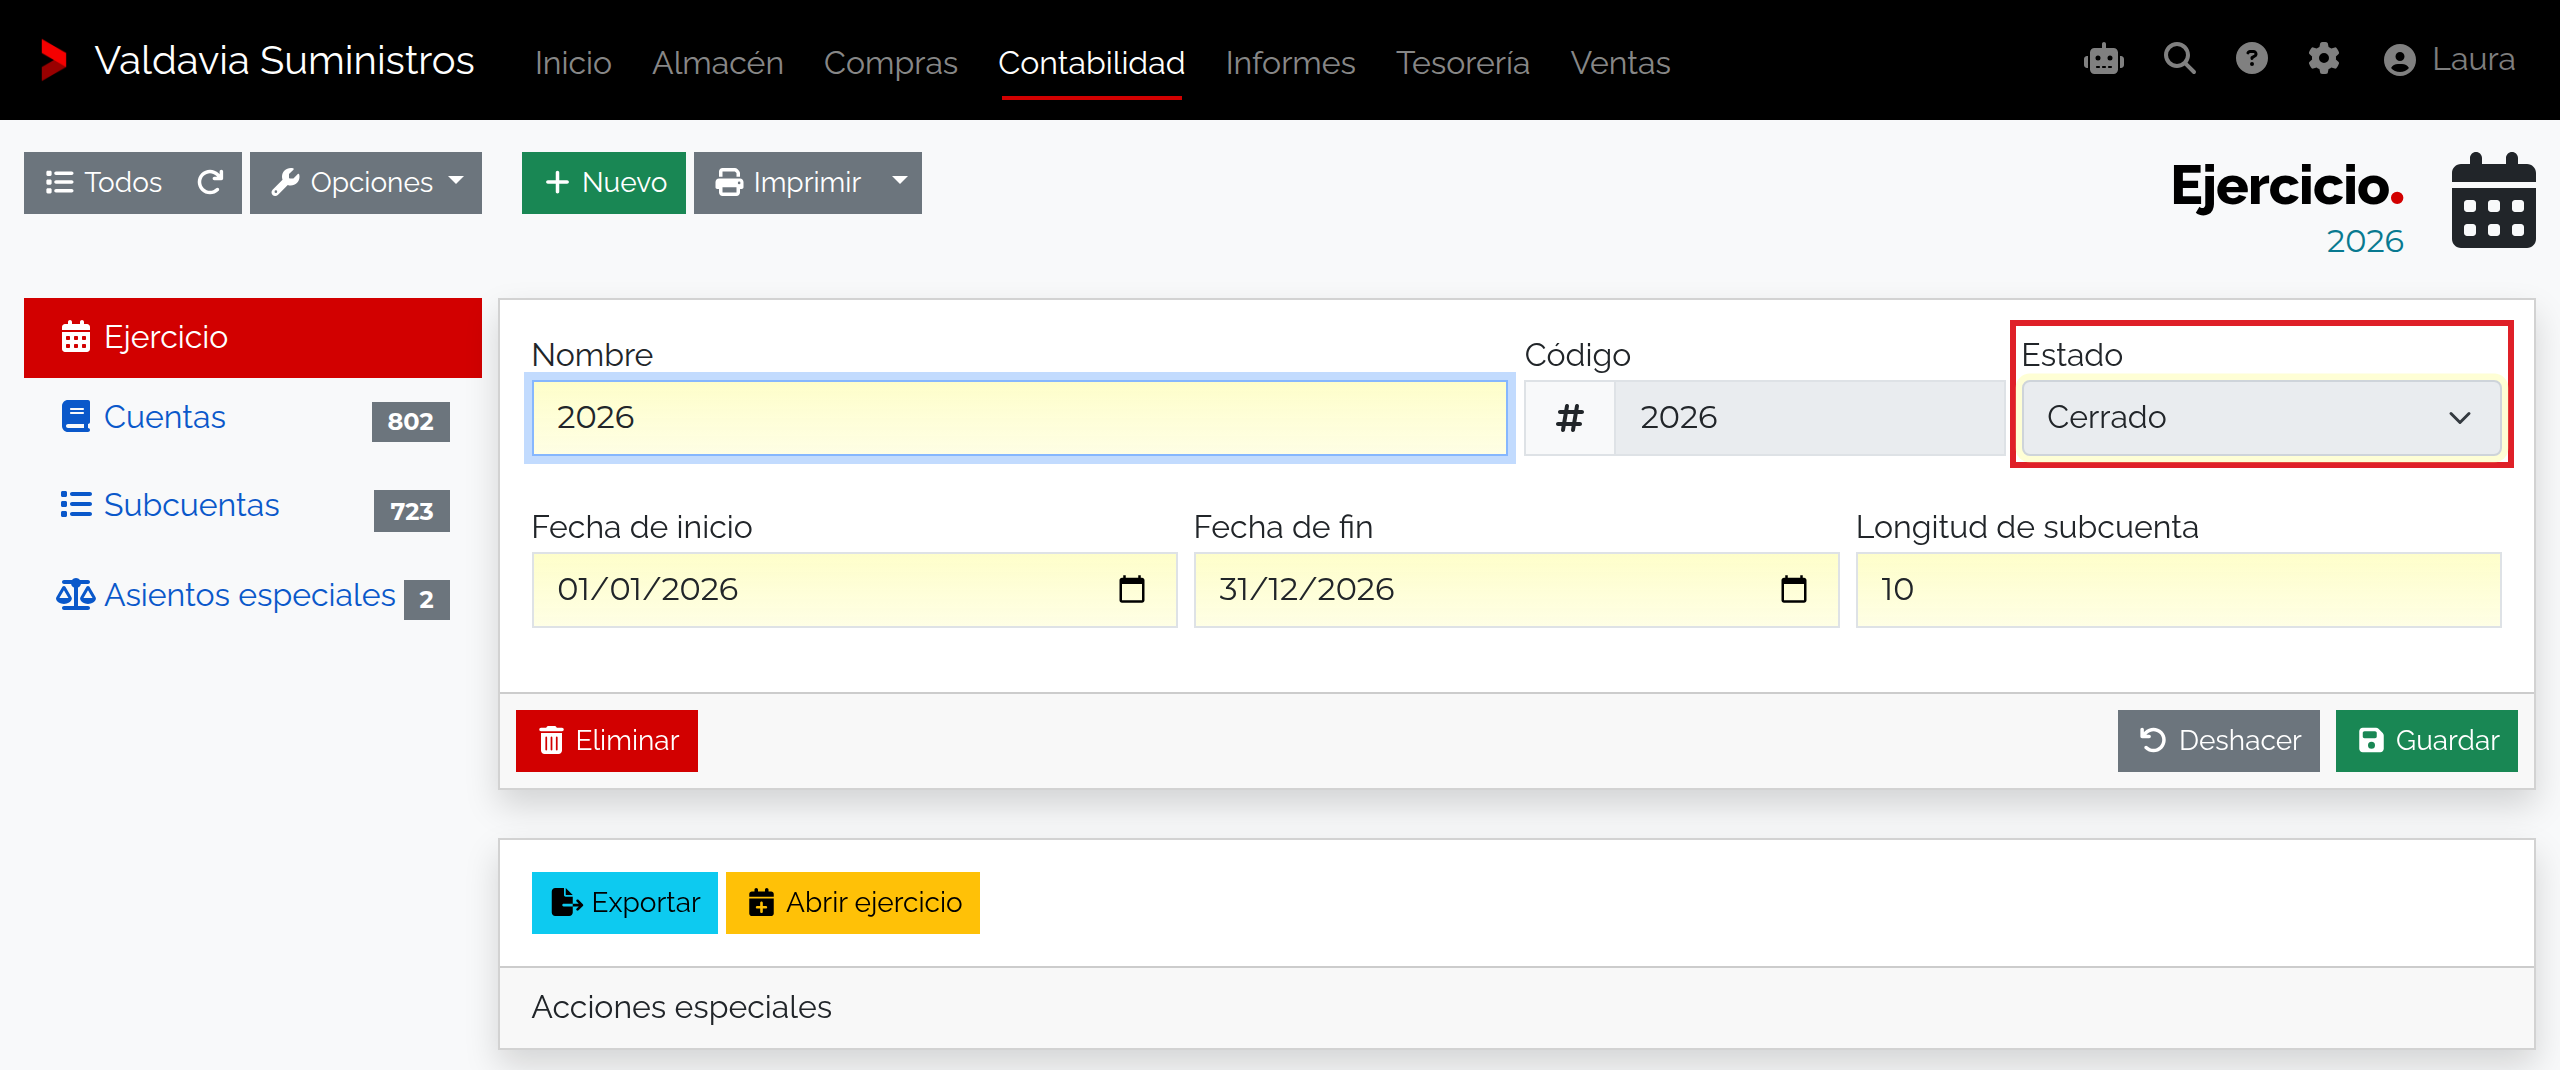Open the Laura user account menu

point(2449,60)
